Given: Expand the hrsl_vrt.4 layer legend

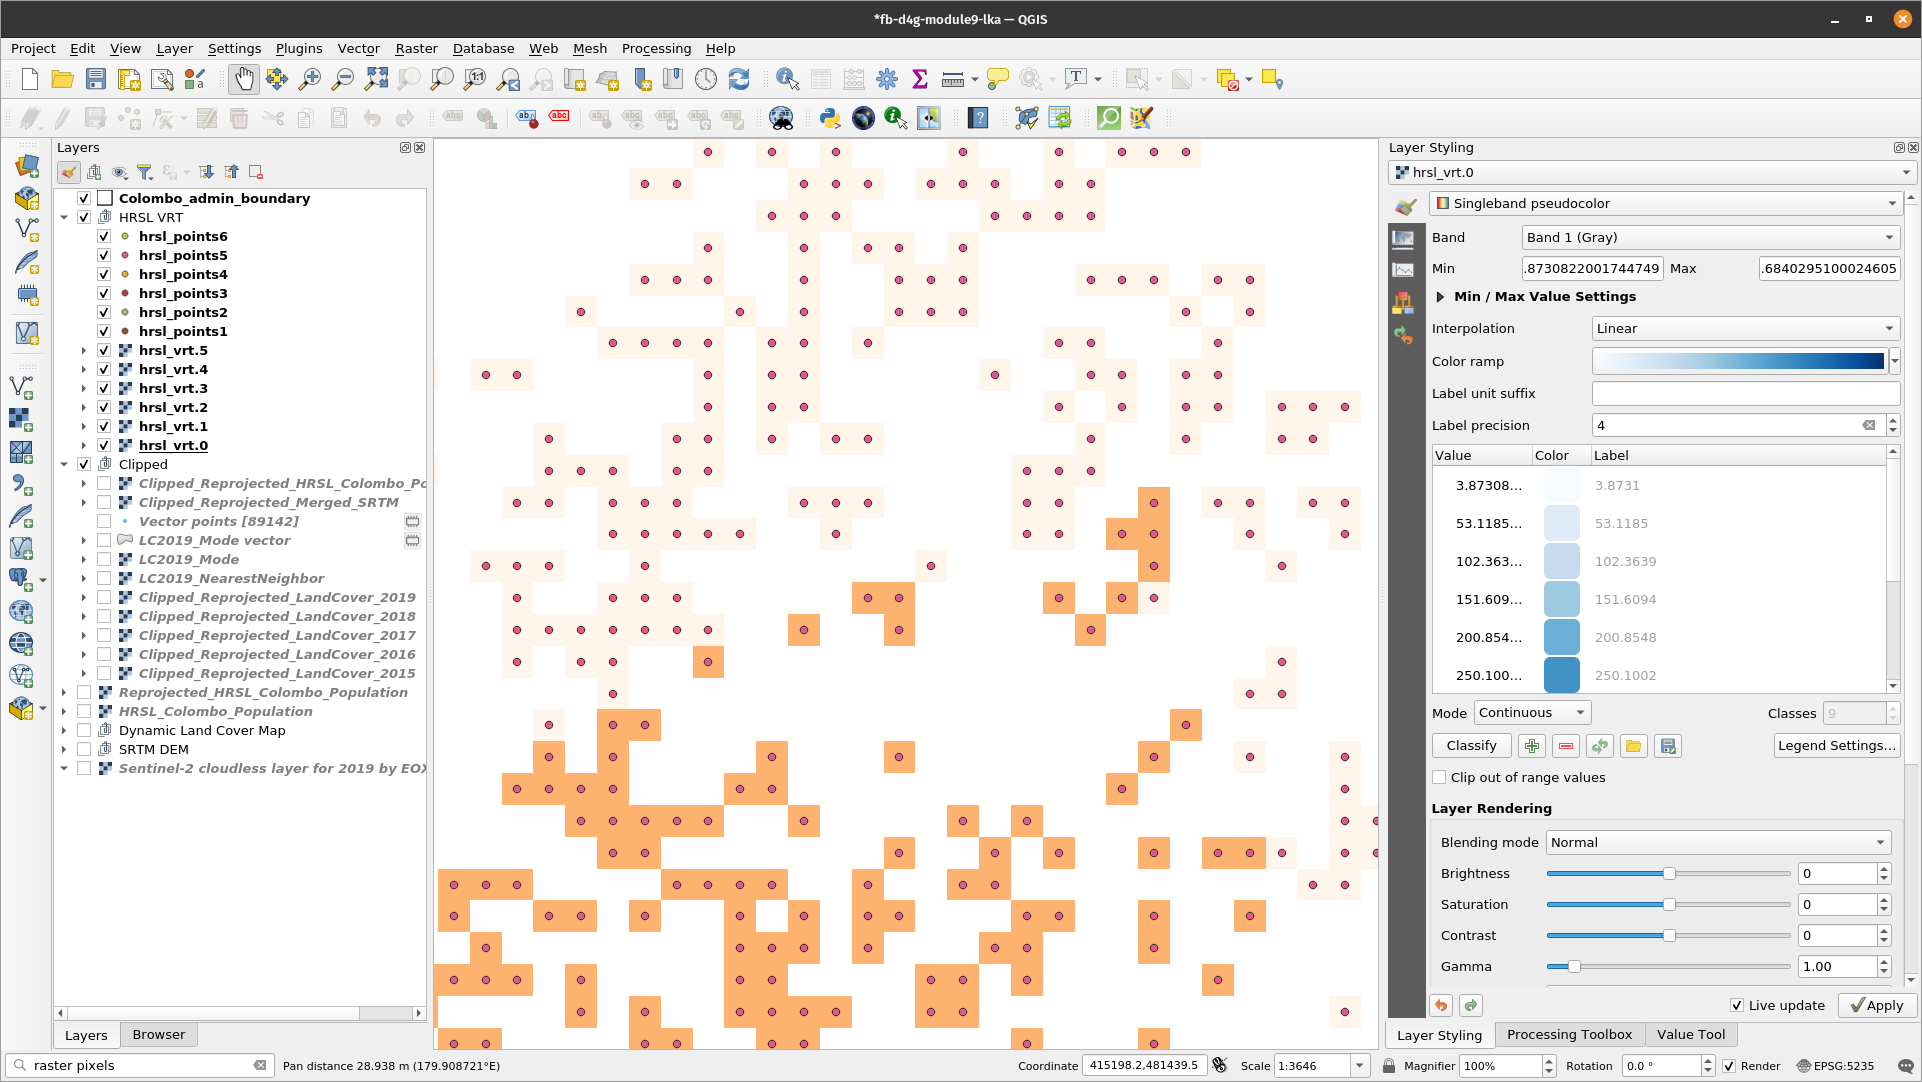Looking at the screenshot, I should [84, 370].
